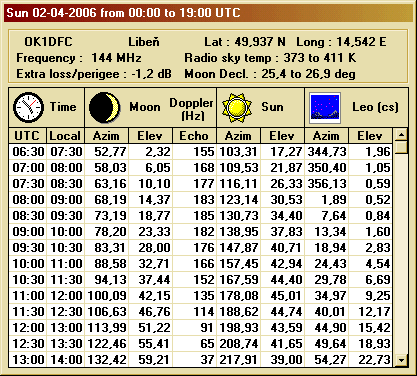Click the Lat 49,937 N text
Screen dimensions: 417x376
tap(245, 42)
